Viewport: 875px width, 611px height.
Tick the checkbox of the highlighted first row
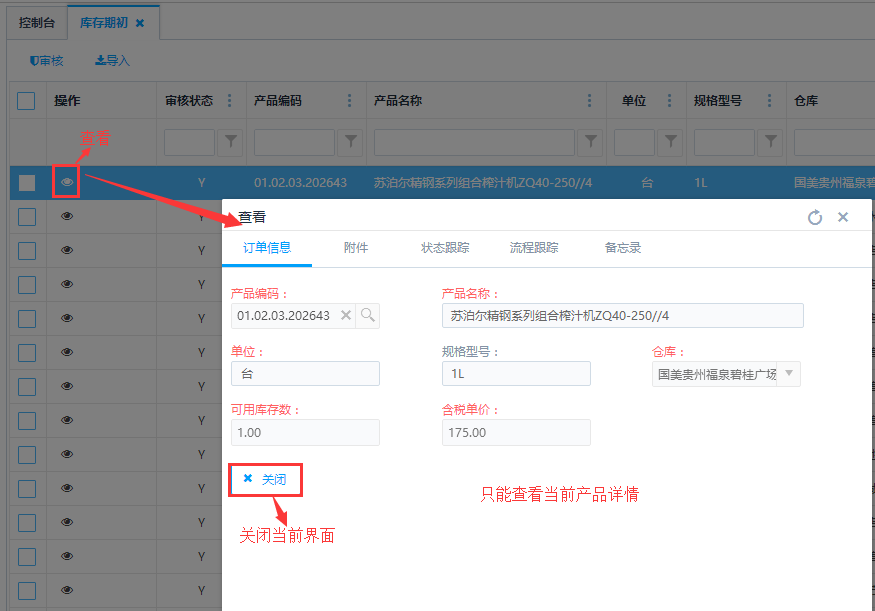point(27,182)
